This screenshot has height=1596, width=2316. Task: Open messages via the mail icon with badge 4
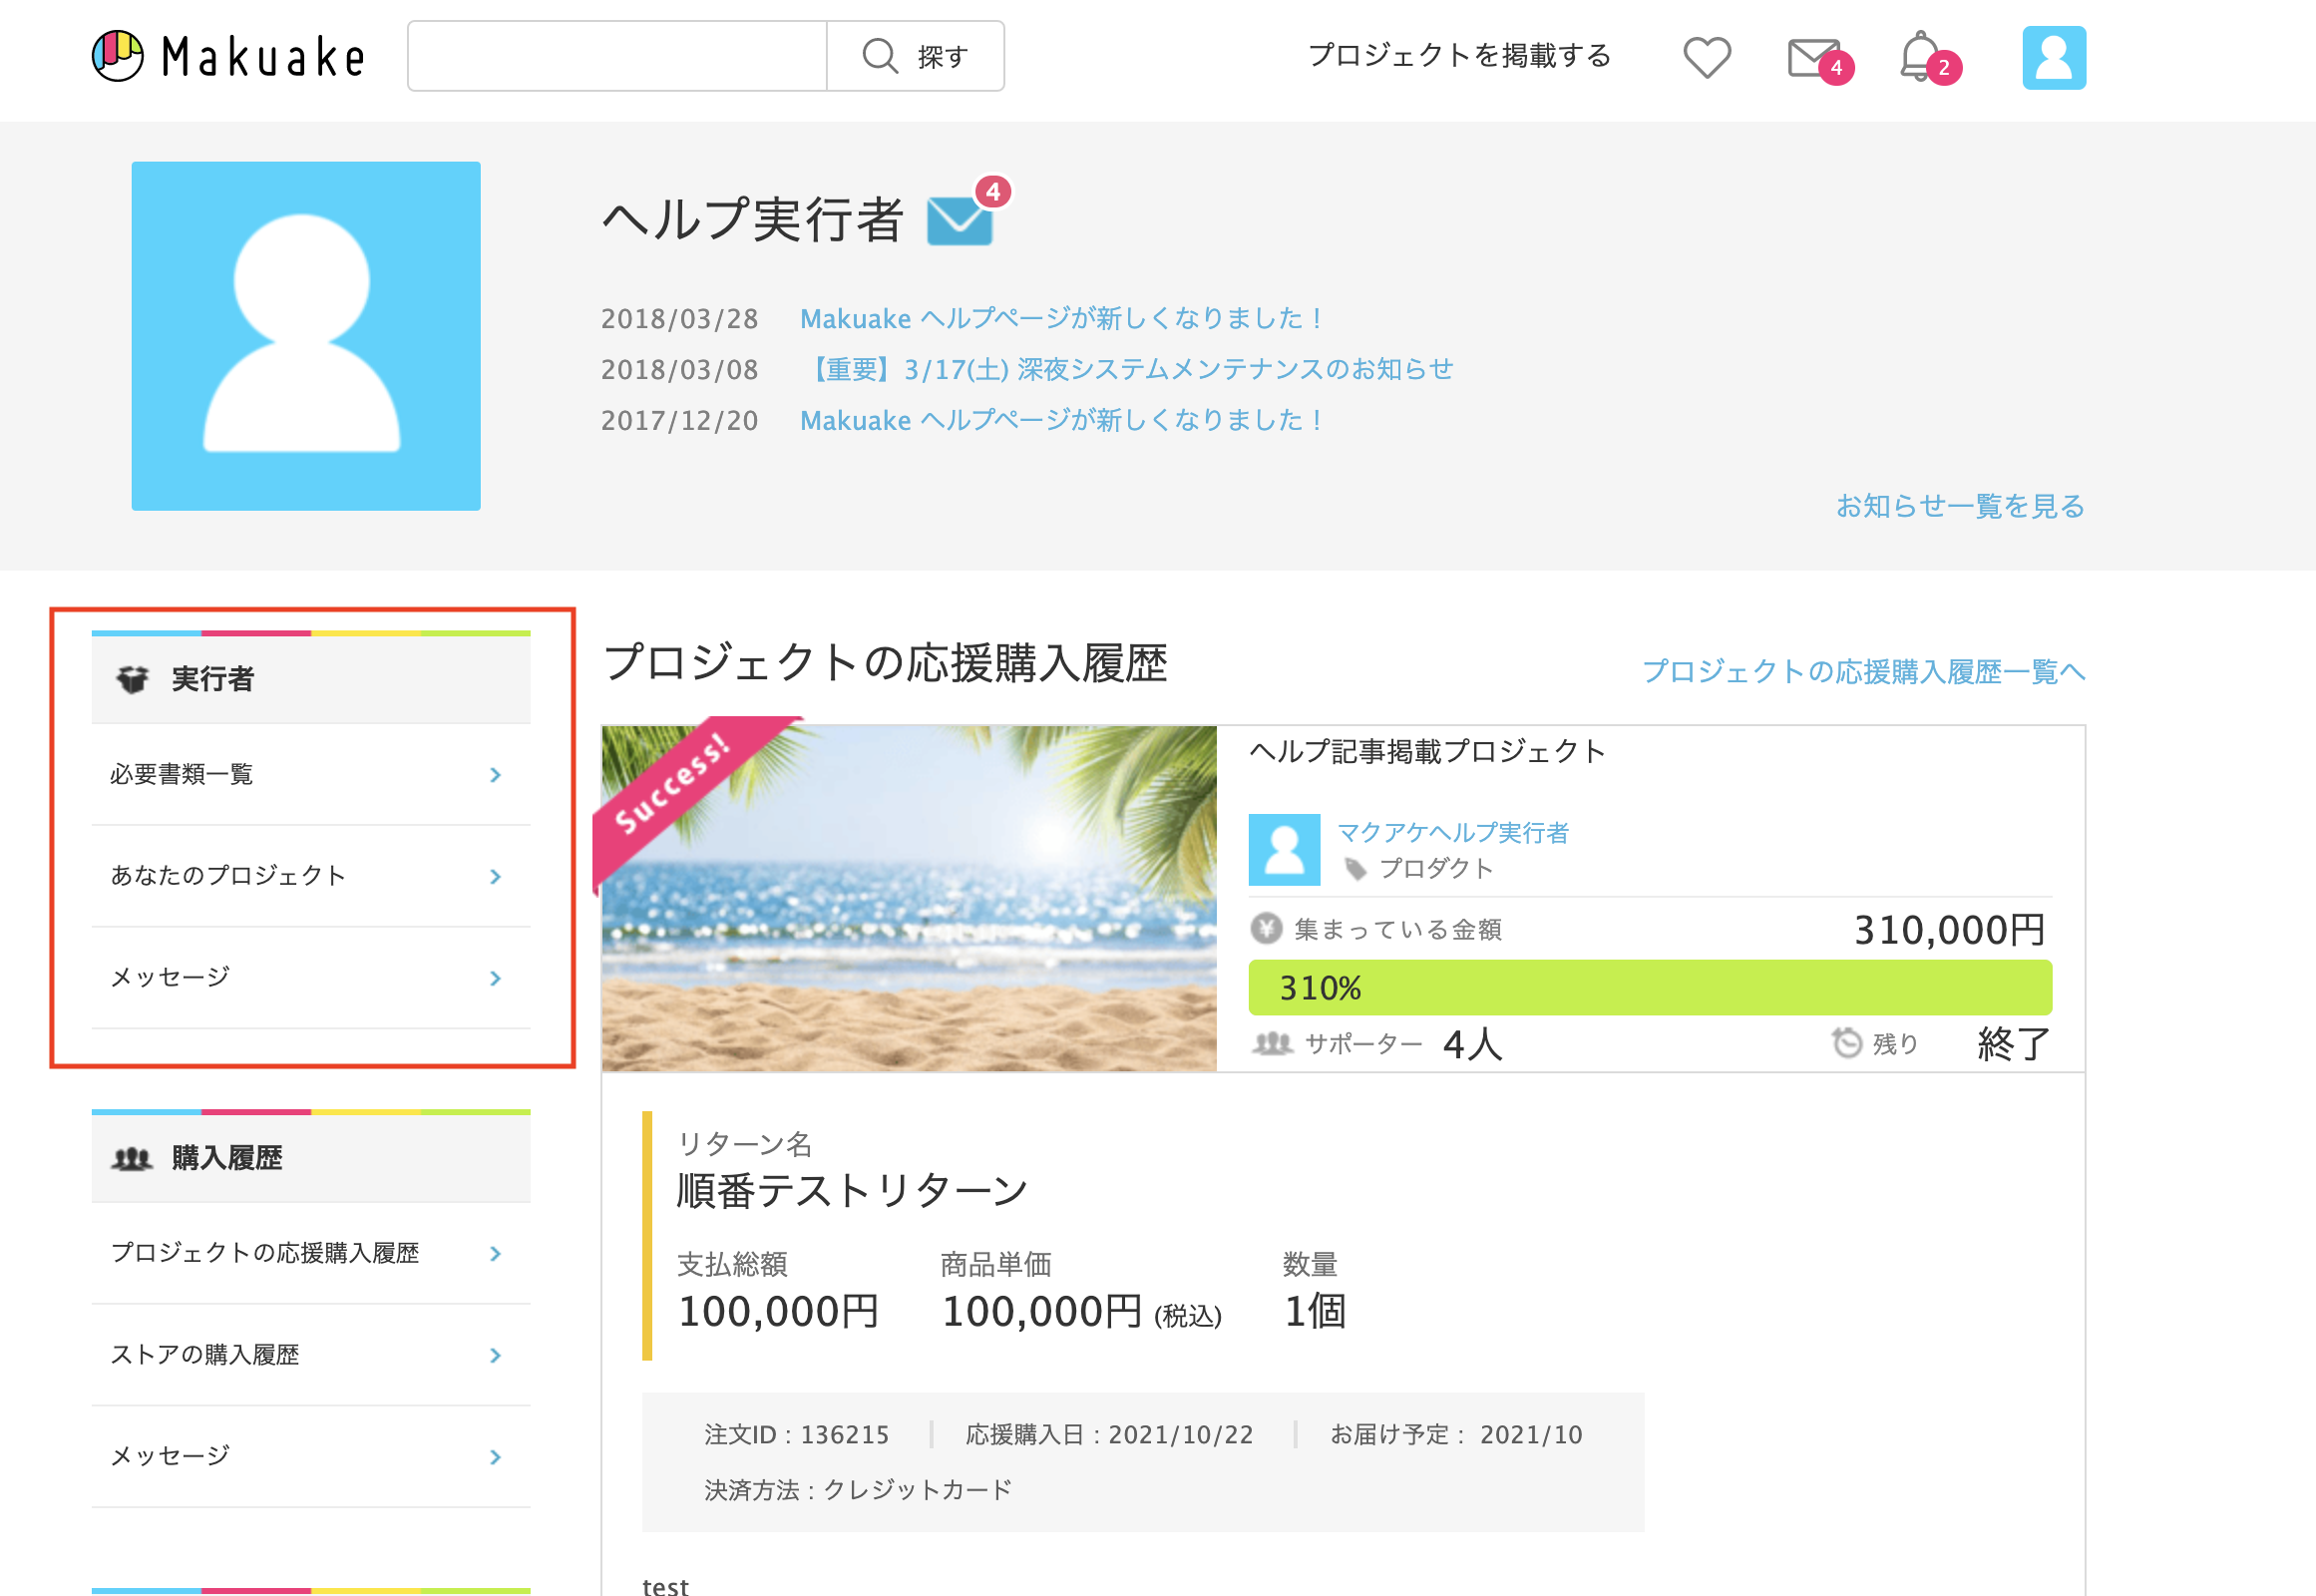[x=1813, y=57]
